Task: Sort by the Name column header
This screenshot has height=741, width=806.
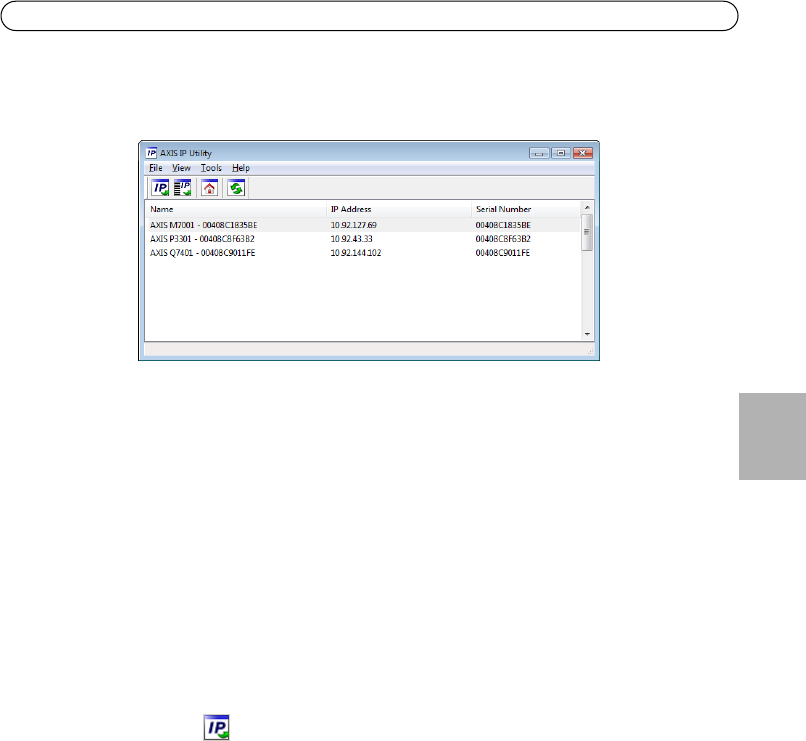Action: [236, 209]
